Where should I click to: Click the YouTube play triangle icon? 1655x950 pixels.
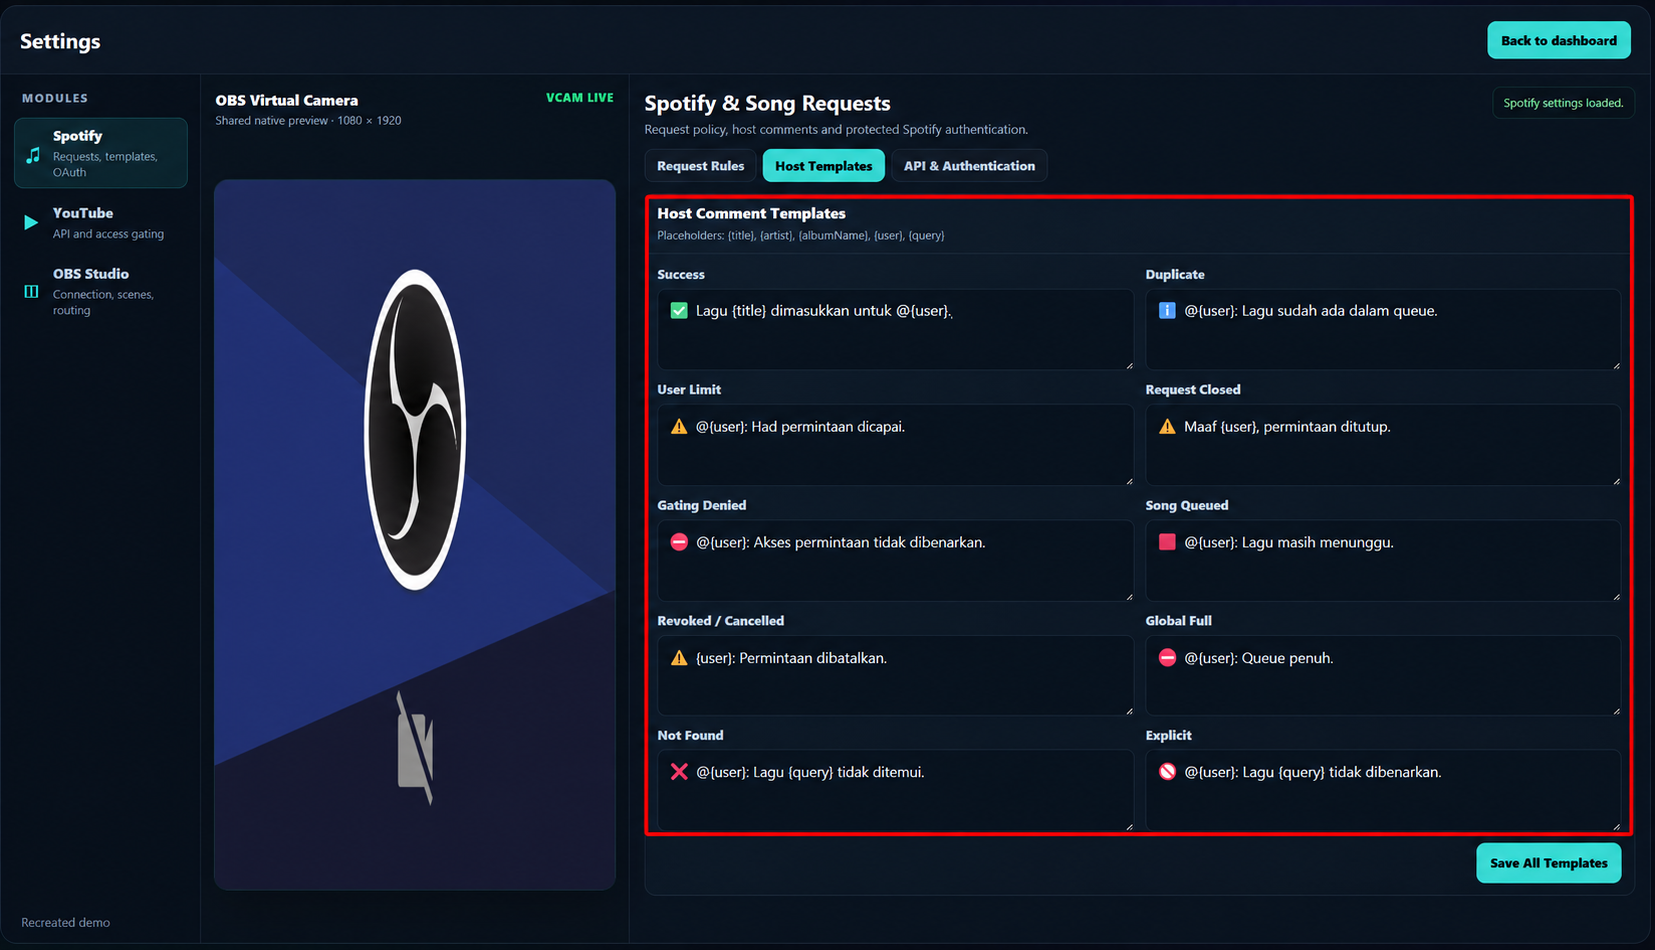(x=31, y=222)
